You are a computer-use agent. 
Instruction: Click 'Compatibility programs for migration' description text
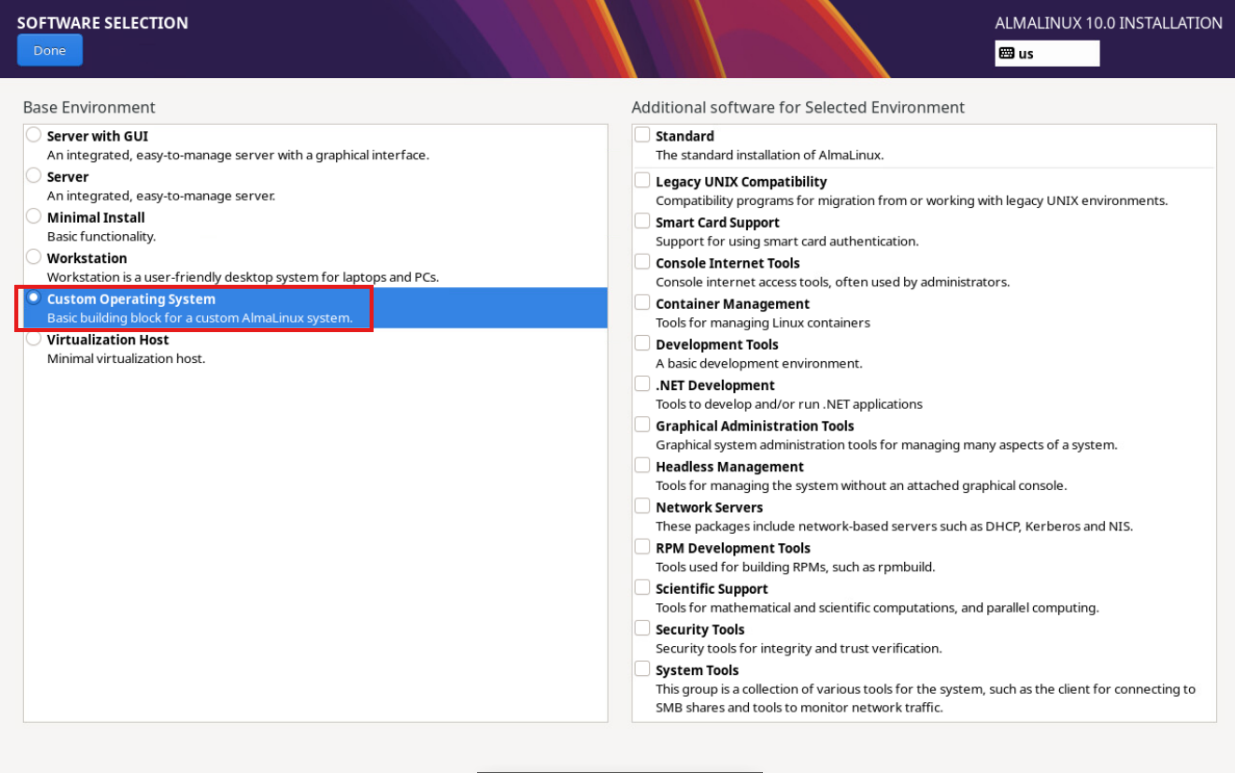coord(912,201)
